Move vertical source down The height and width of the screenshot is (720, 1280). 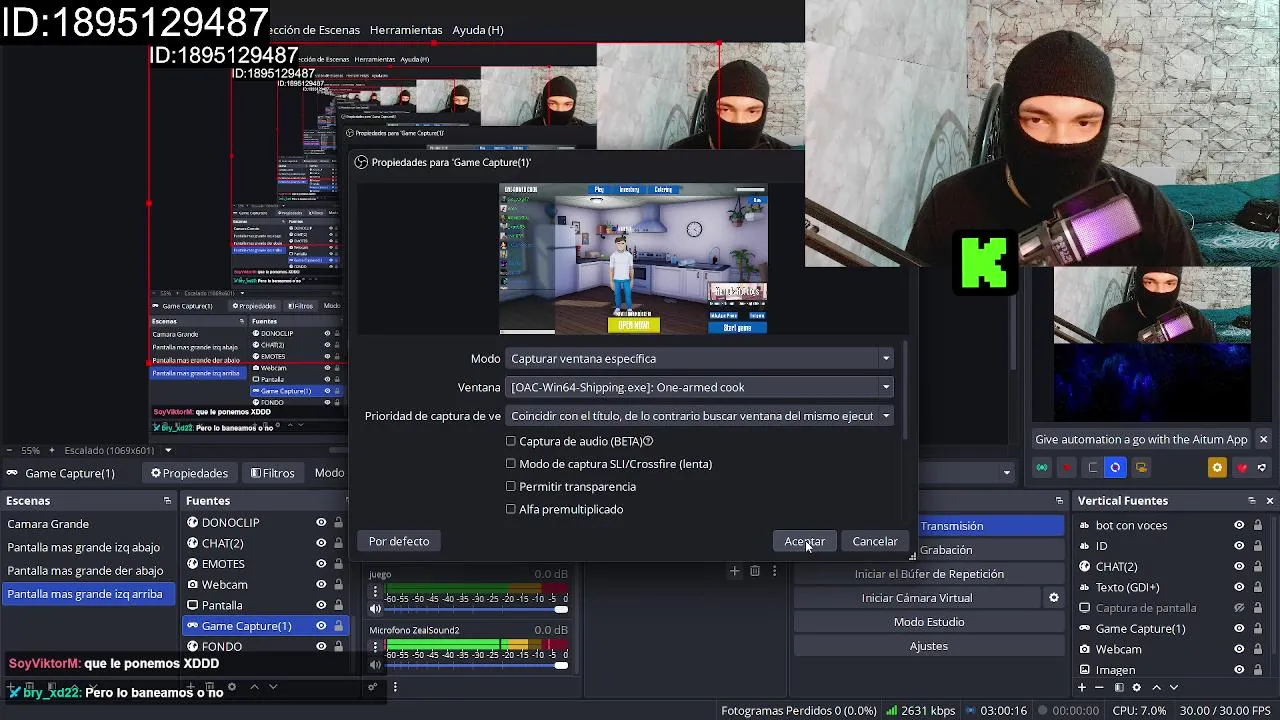coord(1174,688)
